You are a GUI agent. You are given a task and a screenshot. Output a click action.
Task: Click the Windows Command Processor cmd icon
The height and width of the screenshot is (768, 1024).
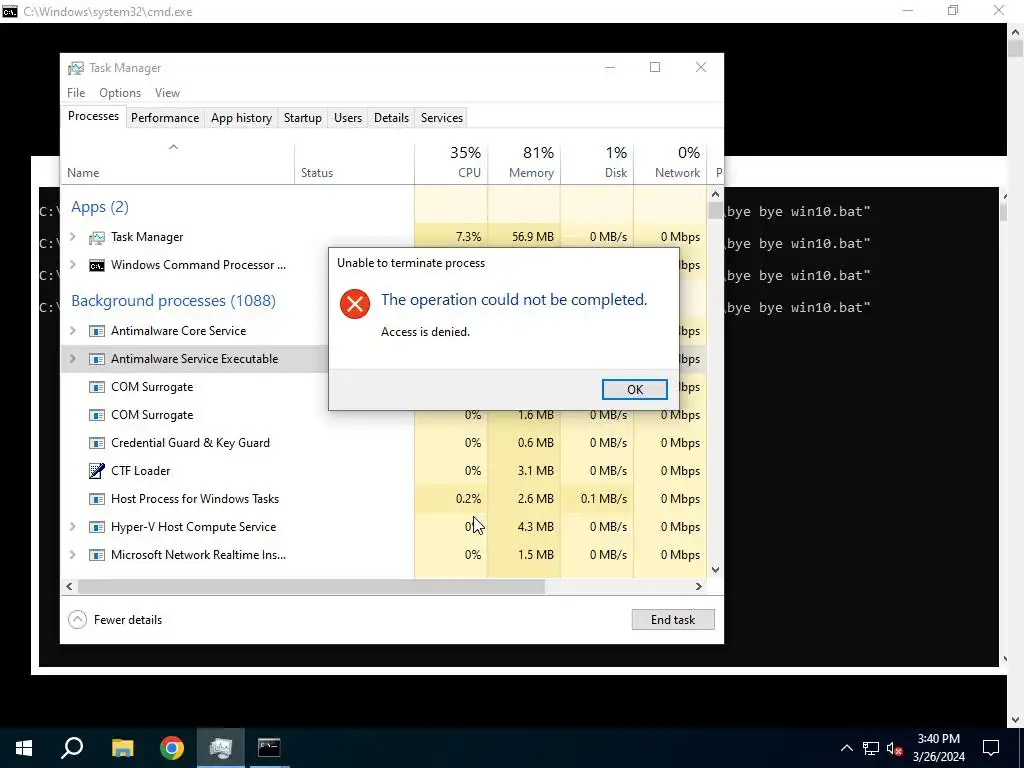tap(97, 266)
